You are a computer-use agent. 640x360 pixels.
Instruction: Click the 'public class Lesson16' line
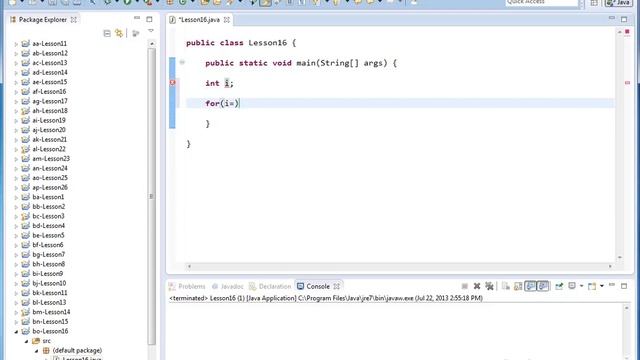[241, 43]
